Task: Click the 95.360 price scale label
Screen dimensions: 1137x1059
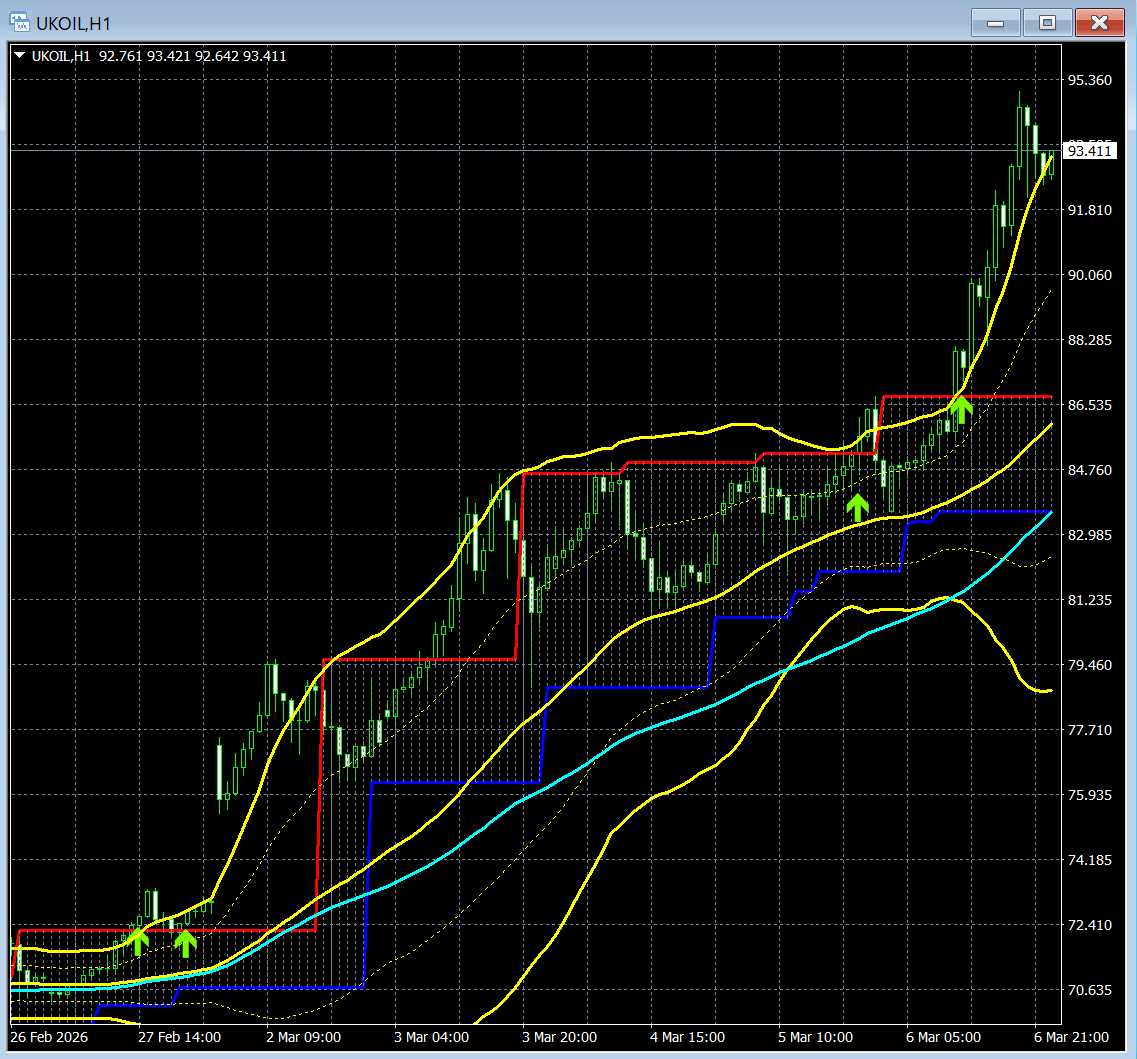Action: tap(1089, 80)
